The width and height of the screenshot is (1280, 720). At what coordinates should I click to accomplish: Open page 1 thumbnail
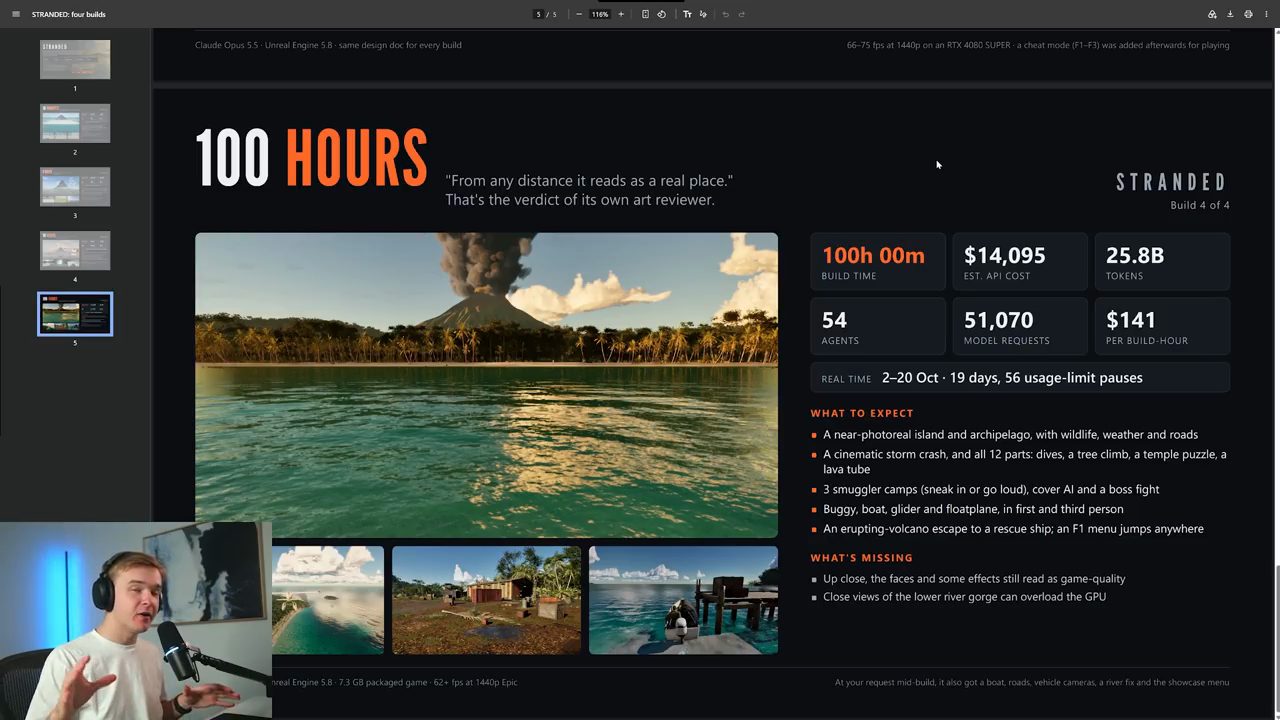point(75,59)
